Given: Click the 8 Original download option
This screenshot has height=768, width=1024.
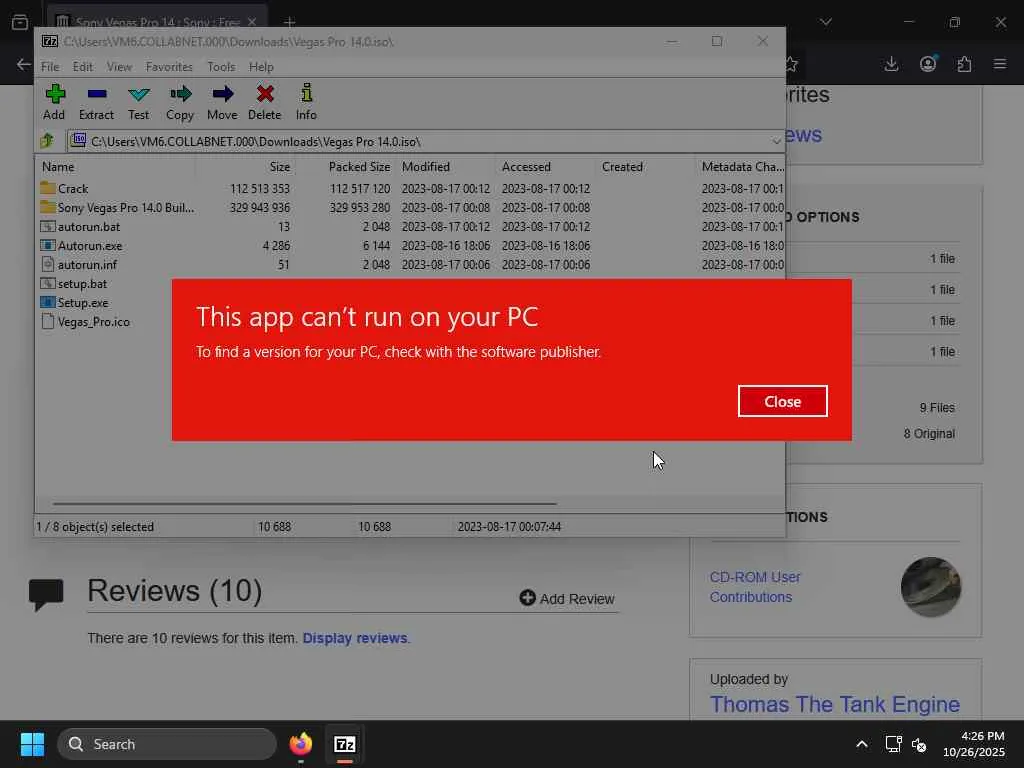Looking at the screenshot, I should (929, 434).
